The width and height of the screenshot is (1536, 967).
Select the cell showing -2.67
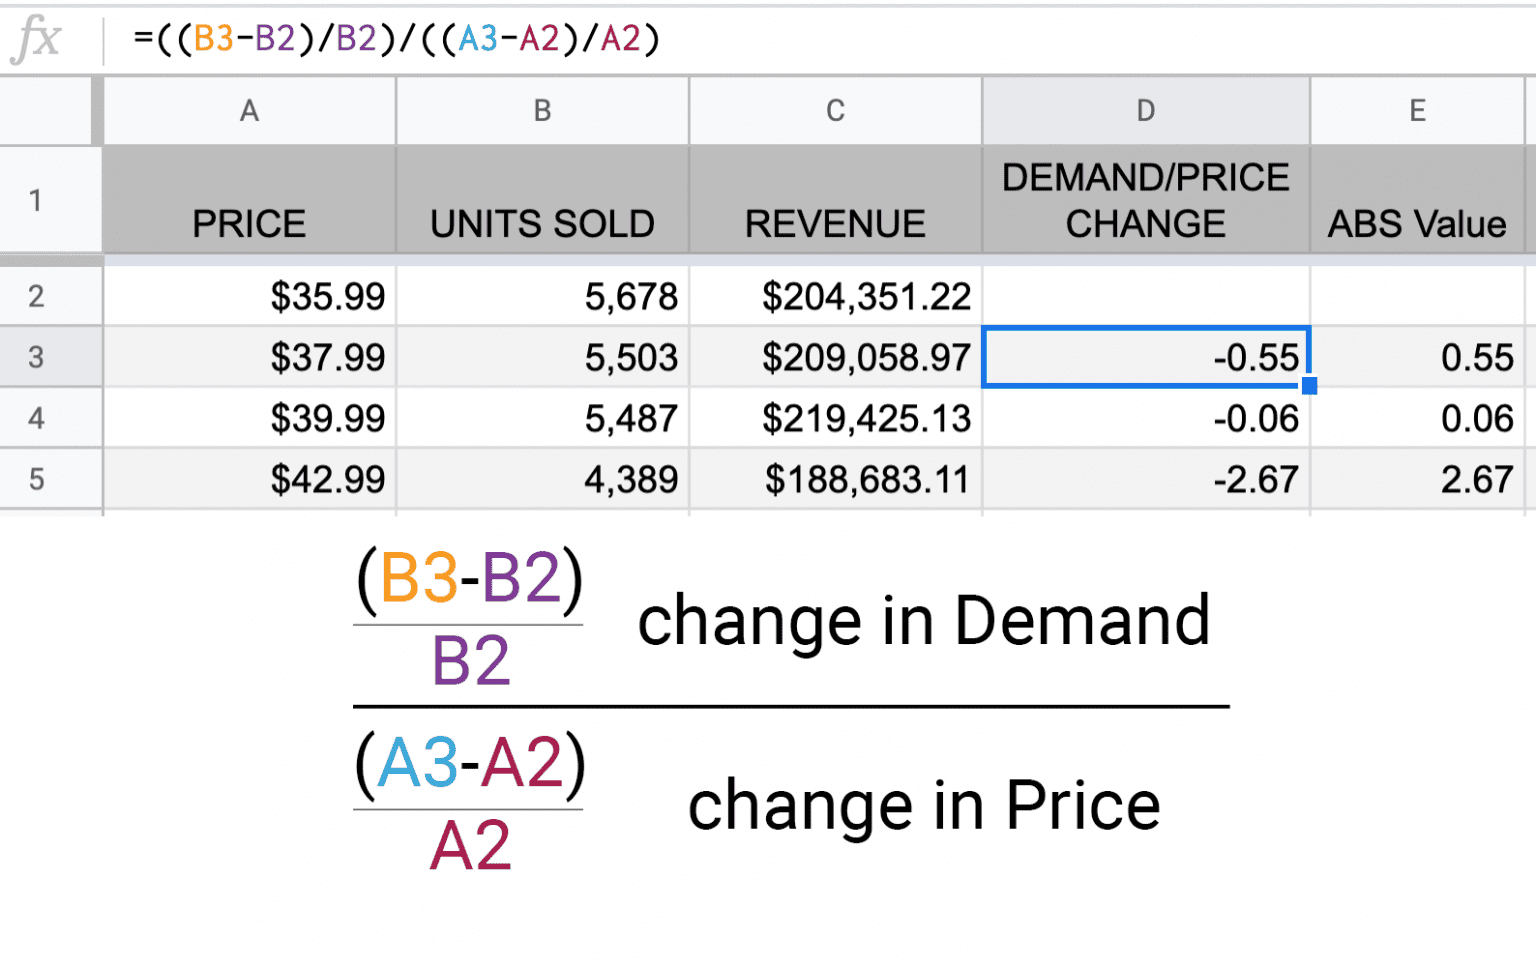point(1145,479)
